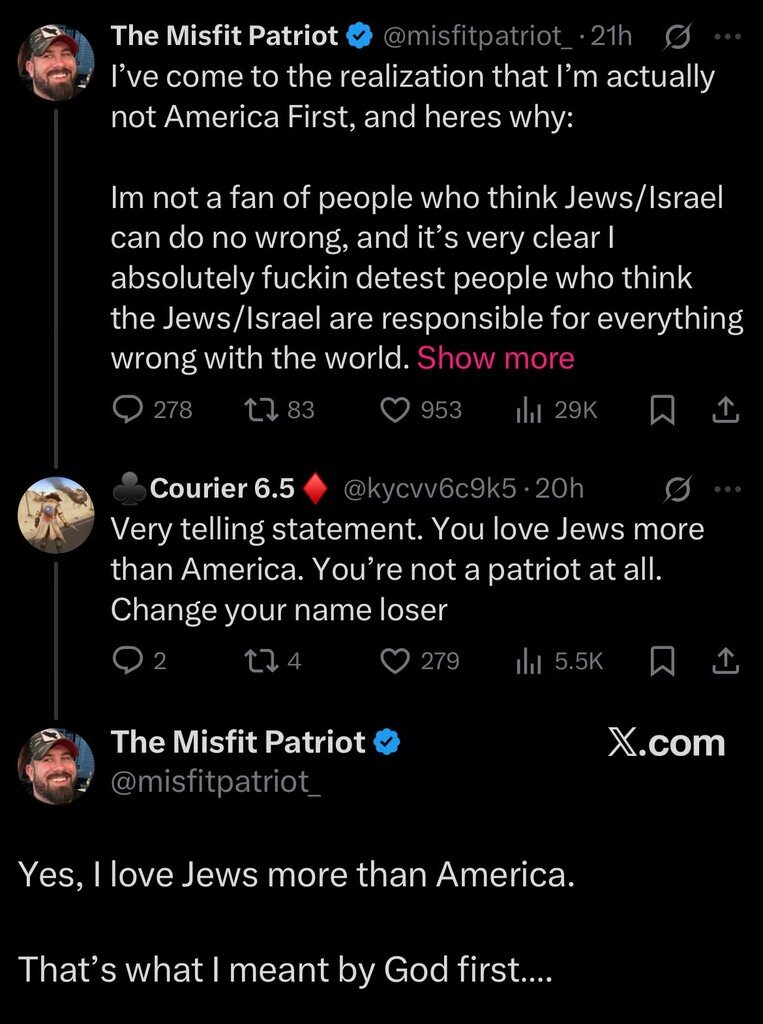Open Courier 6.5's profile avatar
The image size is (763, 1024).
[x=56, y=514]
